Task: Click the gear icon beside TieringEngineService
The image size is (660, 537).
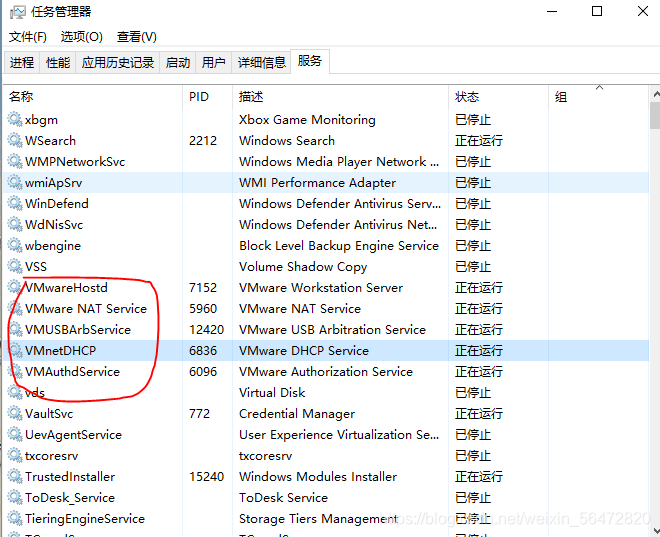Action: (15, 518)
